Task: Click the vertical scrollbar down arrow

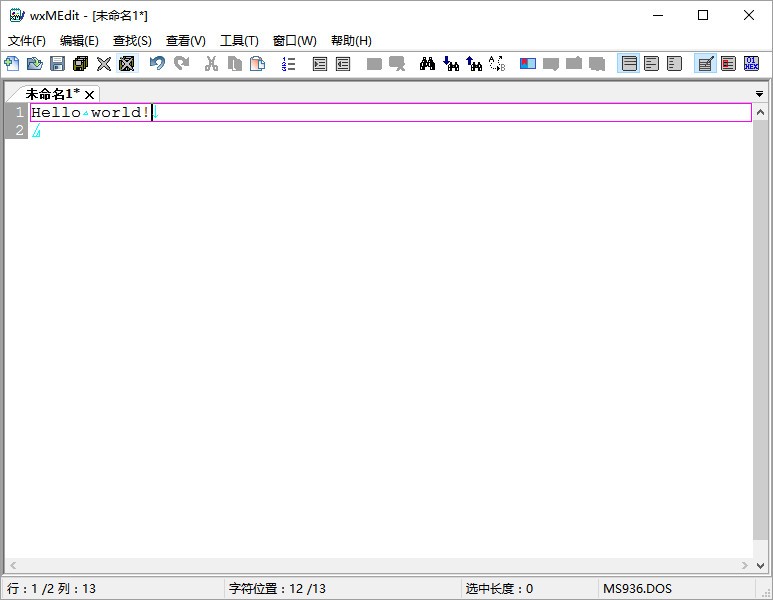Action: pyautogui.click(x=759, y=565)
